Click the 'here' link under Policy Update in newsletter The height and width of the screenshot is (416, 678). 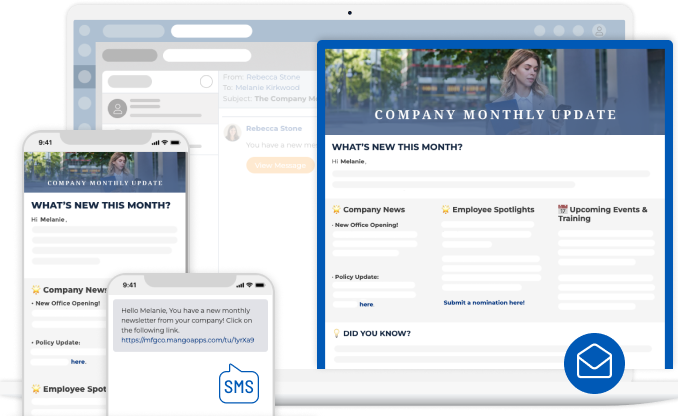point(366,304)
